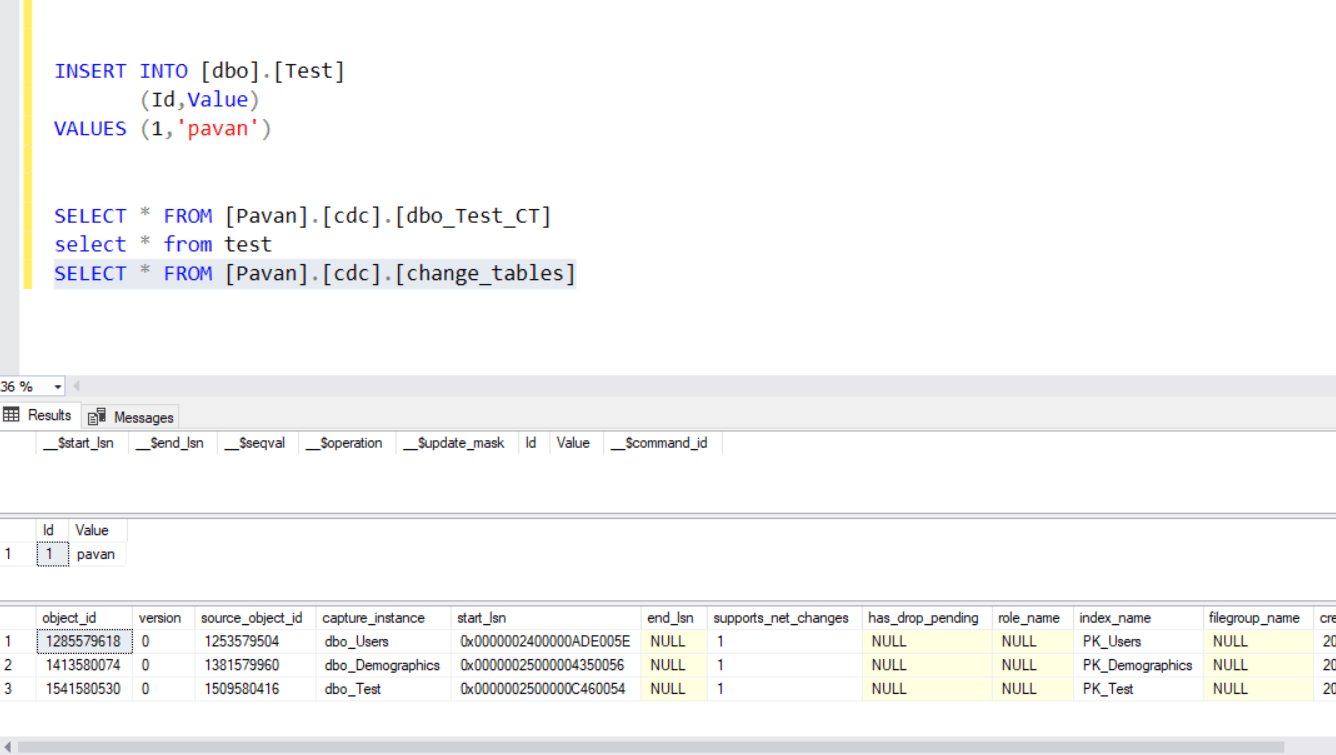Click the Messages tab document icon
The height and width of the screenshot is (755, 1336).
coord(96,416)
